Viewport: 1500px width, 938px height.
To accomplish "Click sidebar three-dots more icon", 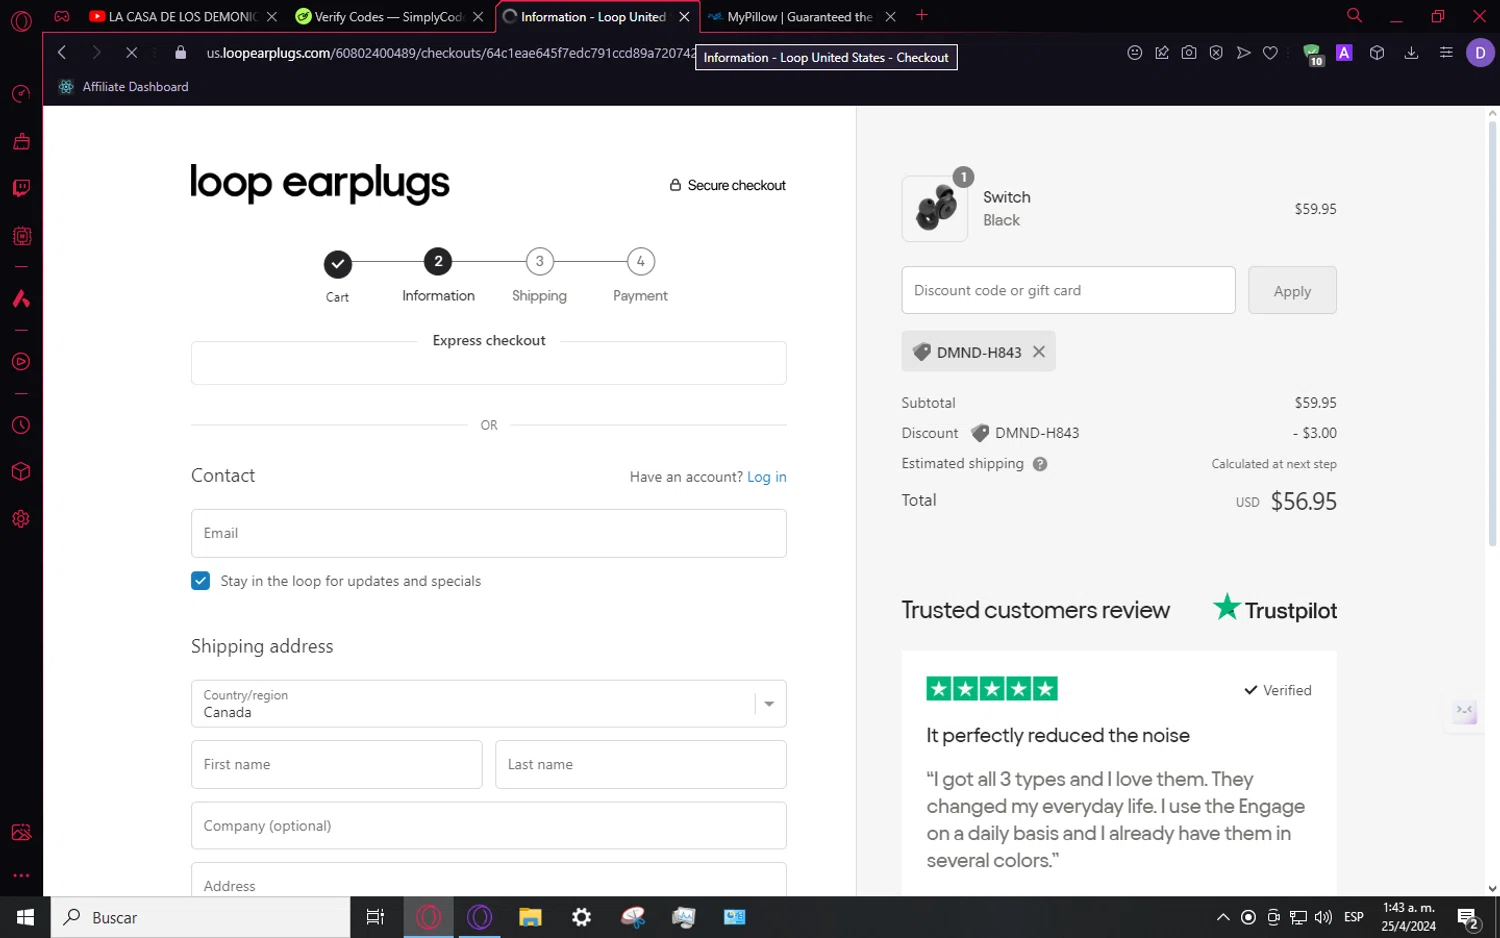I will tap(21, 875).
